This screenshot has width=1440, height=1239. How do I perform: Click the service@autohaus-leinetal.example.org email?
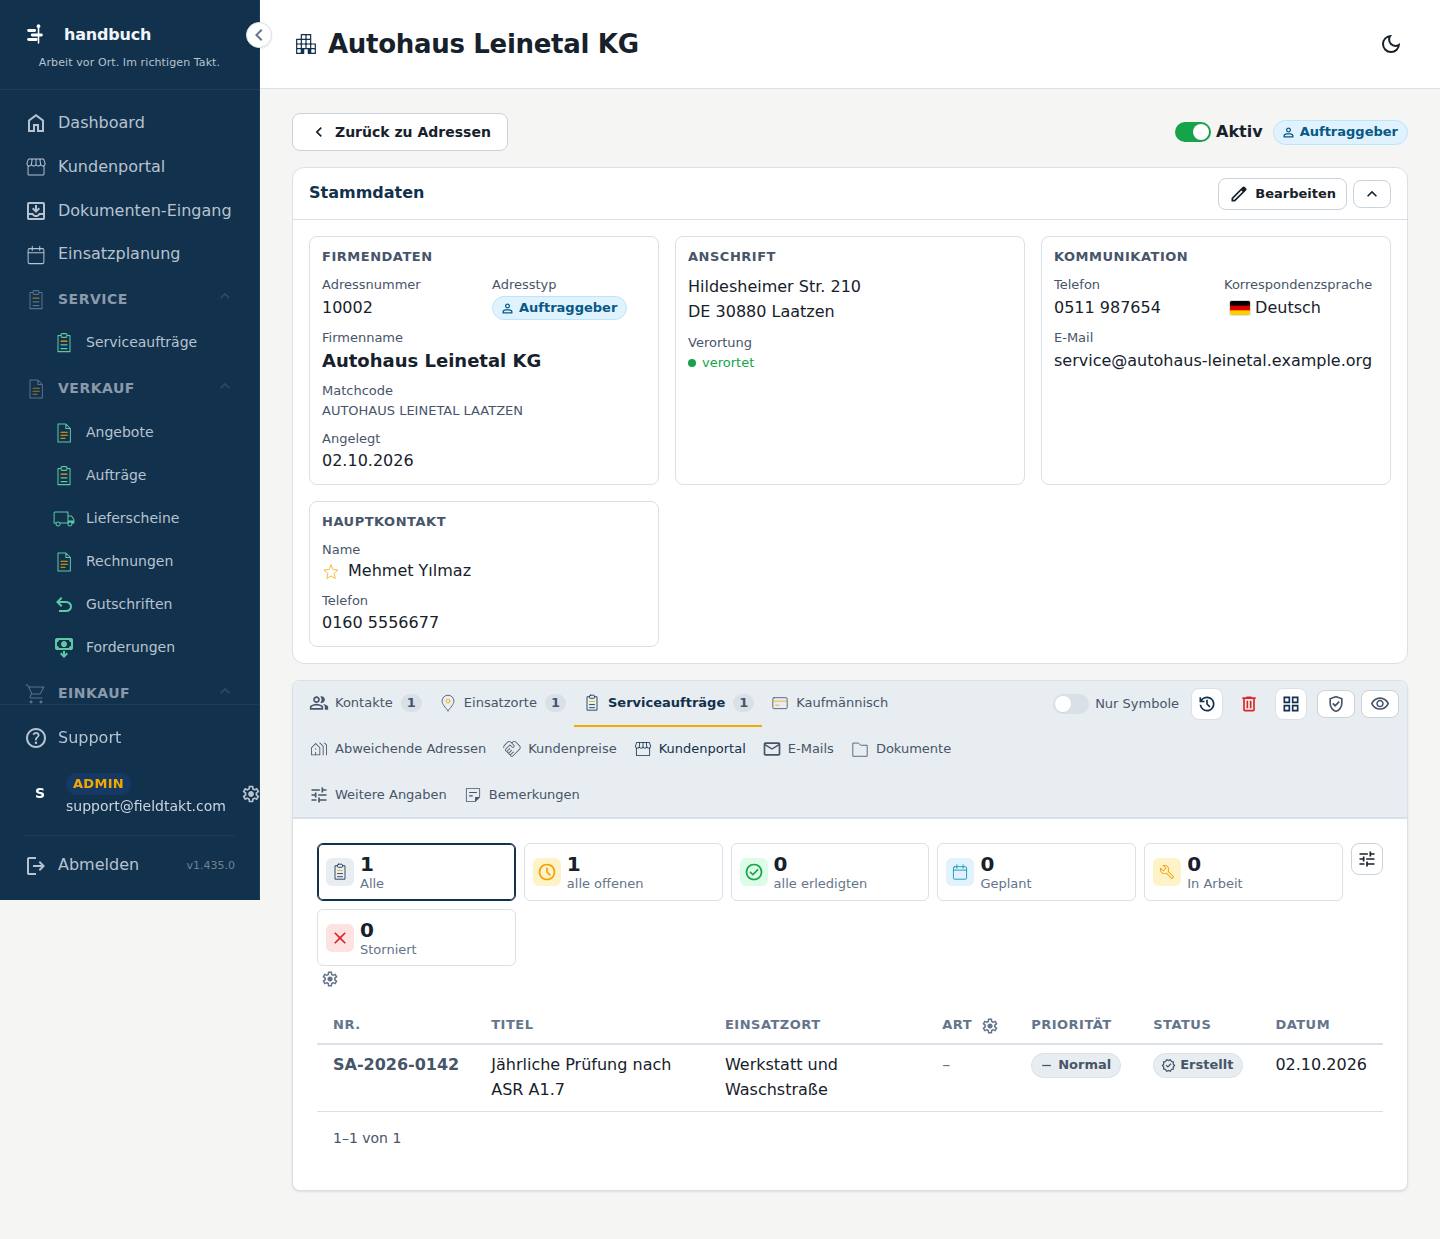coord(1213,361)
